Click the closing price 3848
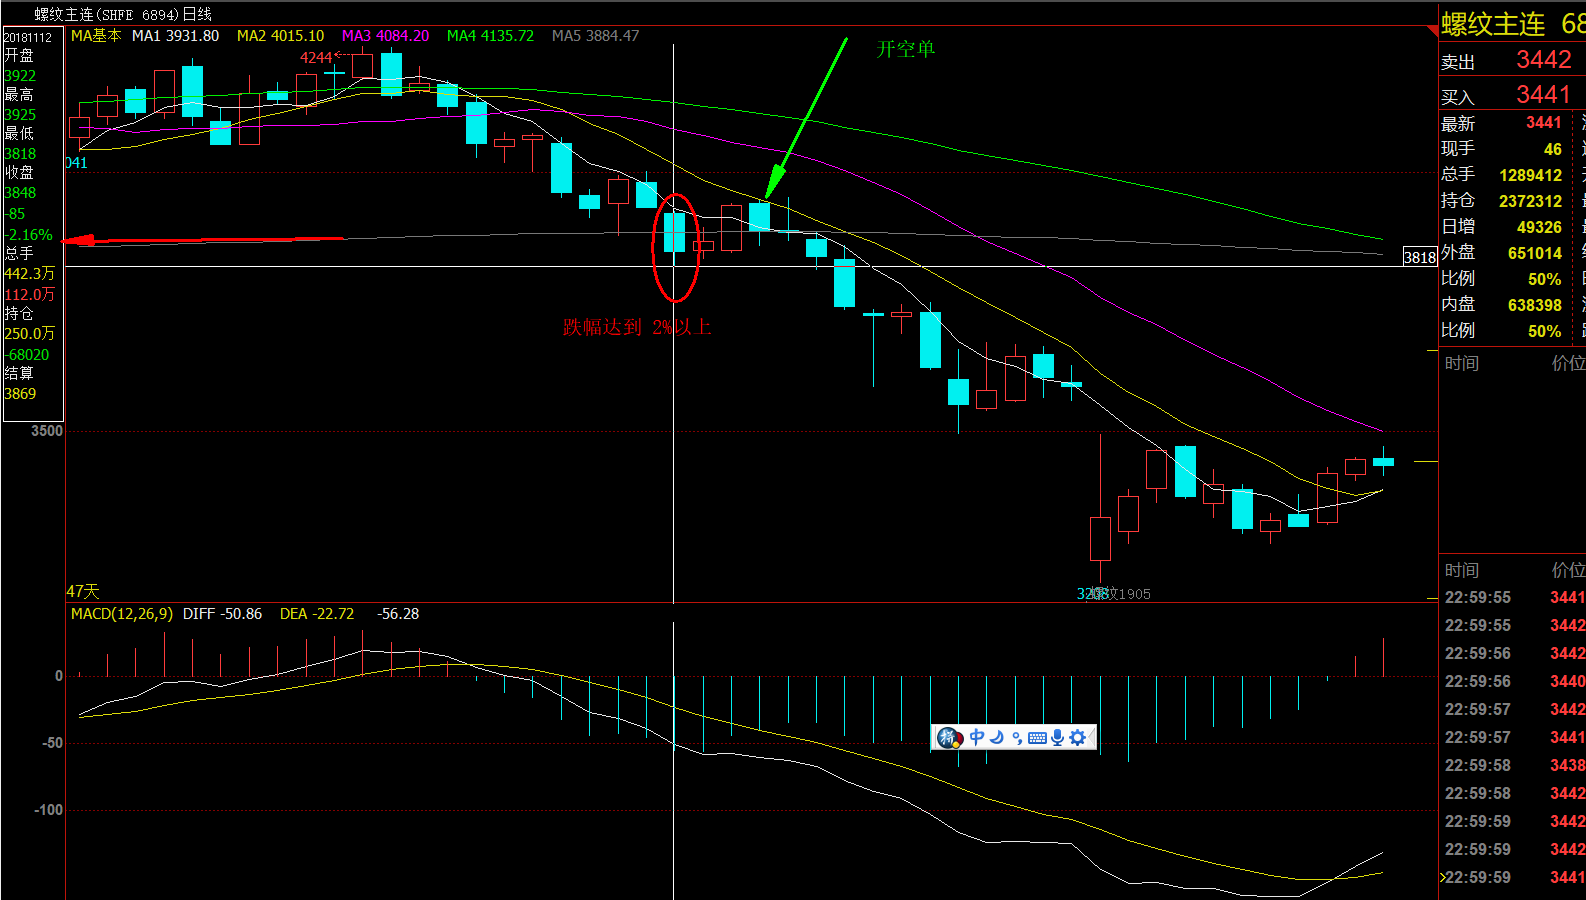The width and height of the screenshot is (1586, 900). [20, 193]
